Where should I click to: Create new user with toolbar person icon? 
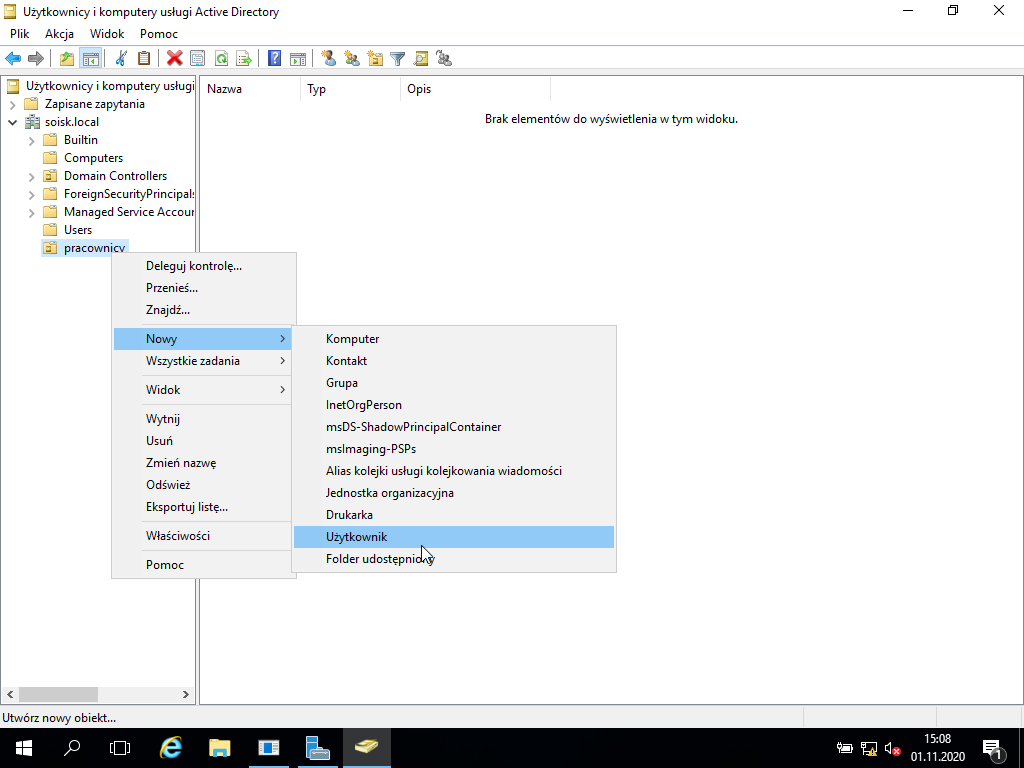coord(328,58)
